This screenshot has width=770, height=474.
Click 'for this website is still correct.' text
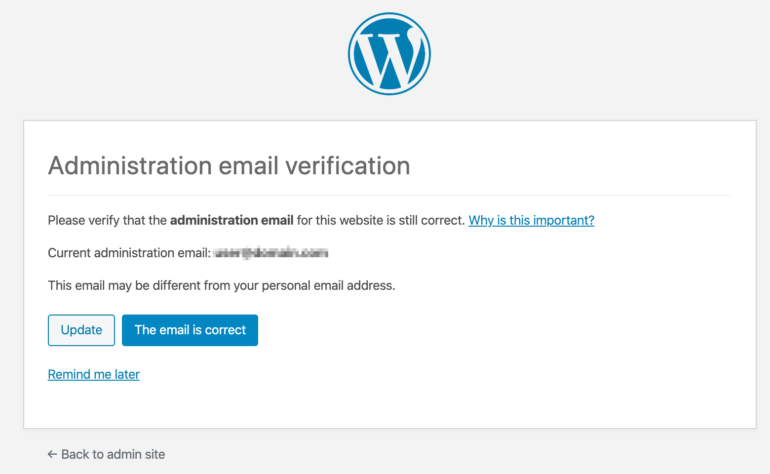[381, 221]
